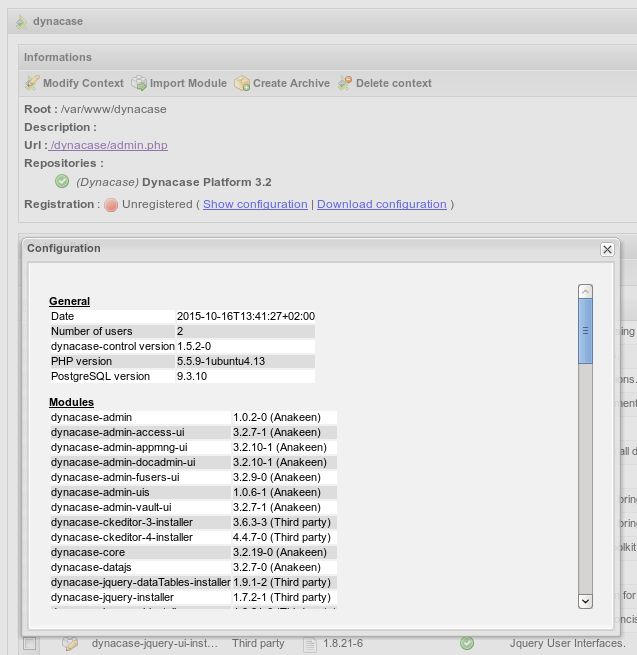Click the dynacase-admin-appmng-ui module name
The height and width of the screenshot is (655, 637).
pos(119,447)
